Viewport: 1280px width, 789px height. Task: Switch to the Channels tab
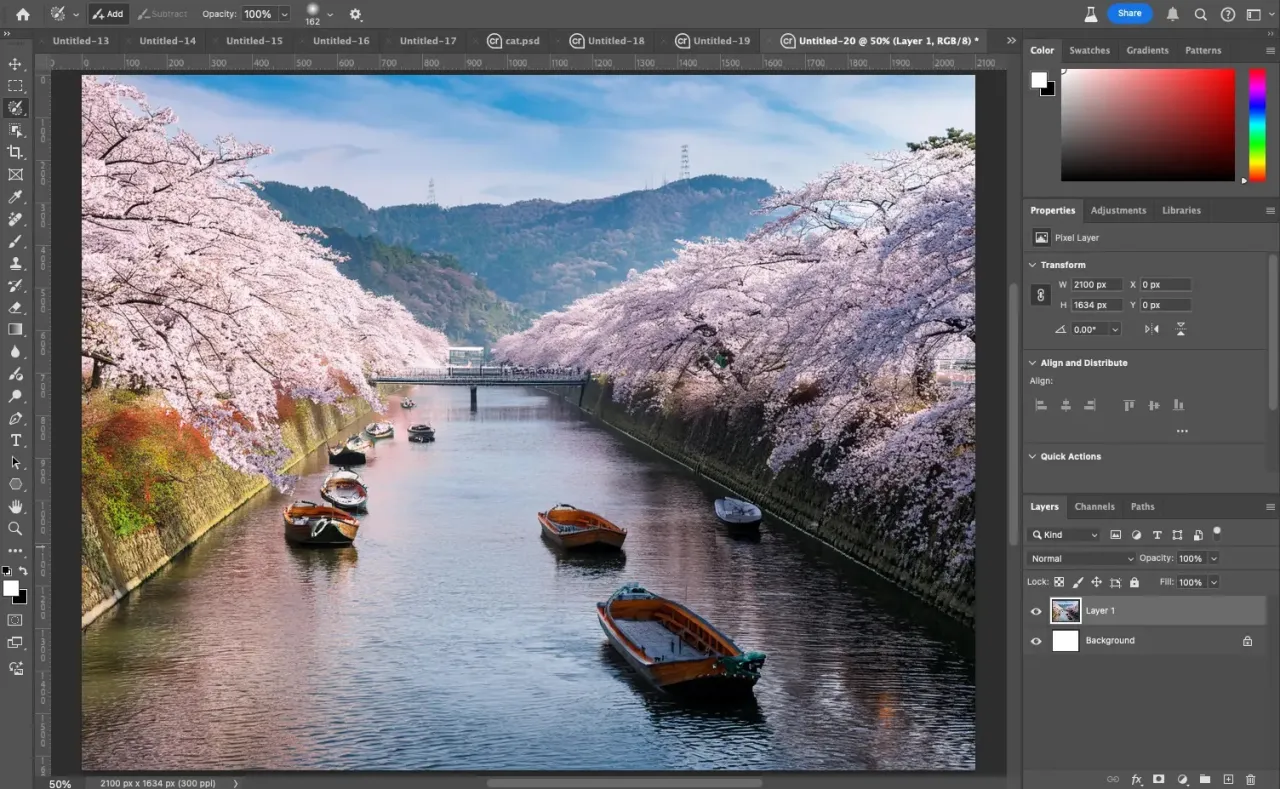(1094, 506)
